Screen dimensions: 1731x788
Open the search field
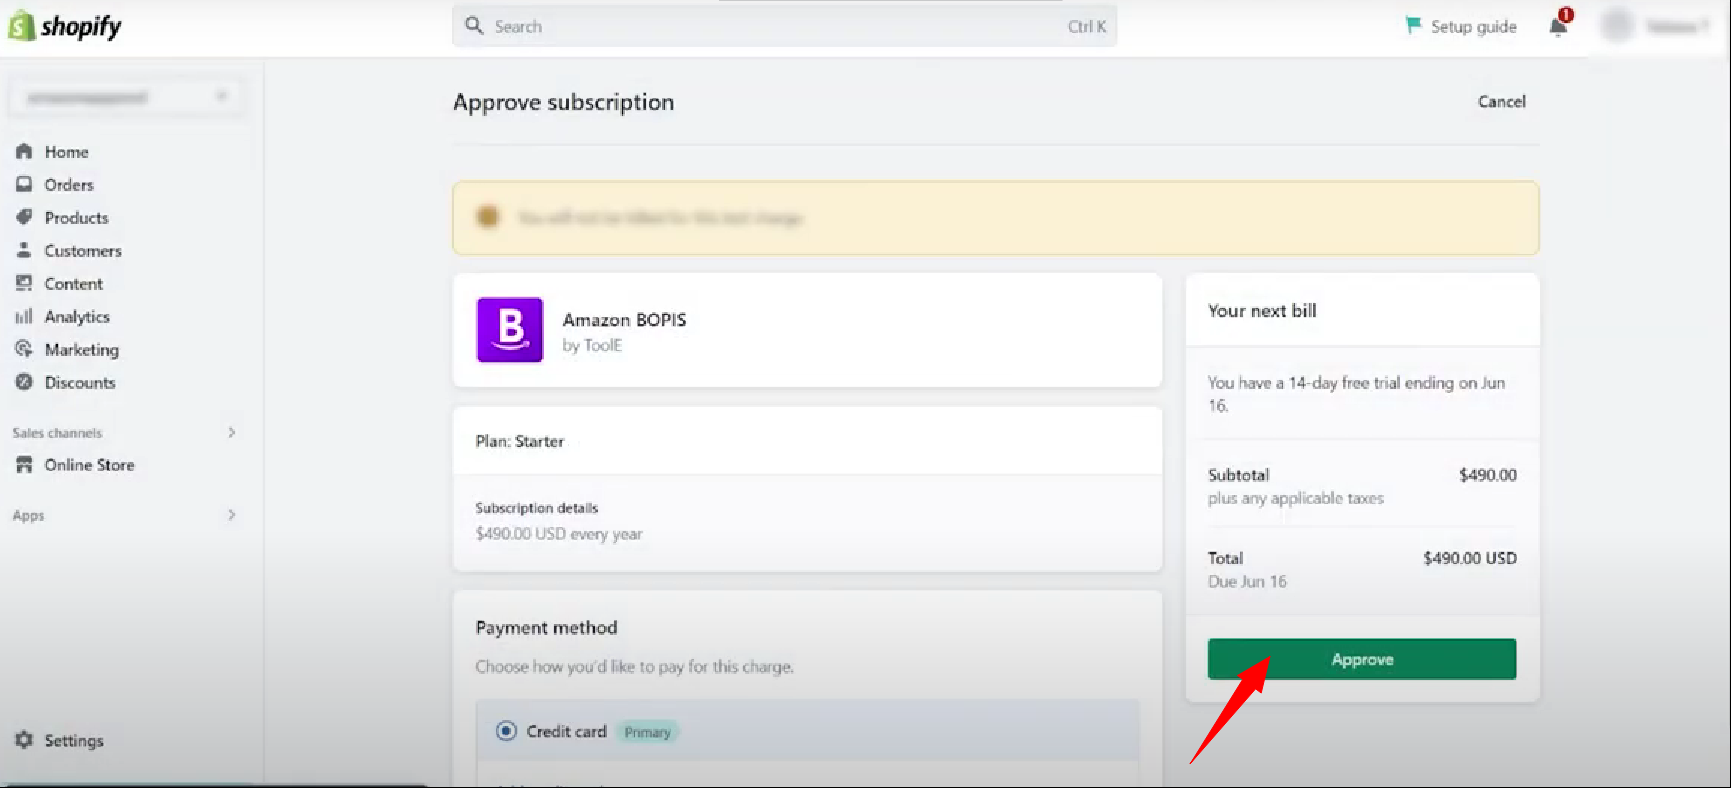784,26
